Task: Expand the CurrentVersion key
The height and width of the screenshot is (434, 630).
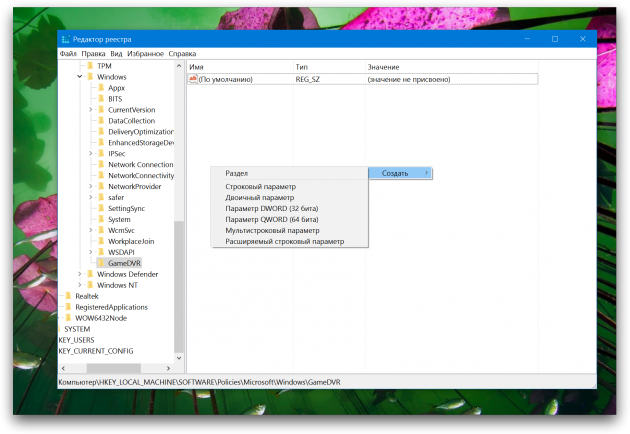Action: tap(90, 109)
